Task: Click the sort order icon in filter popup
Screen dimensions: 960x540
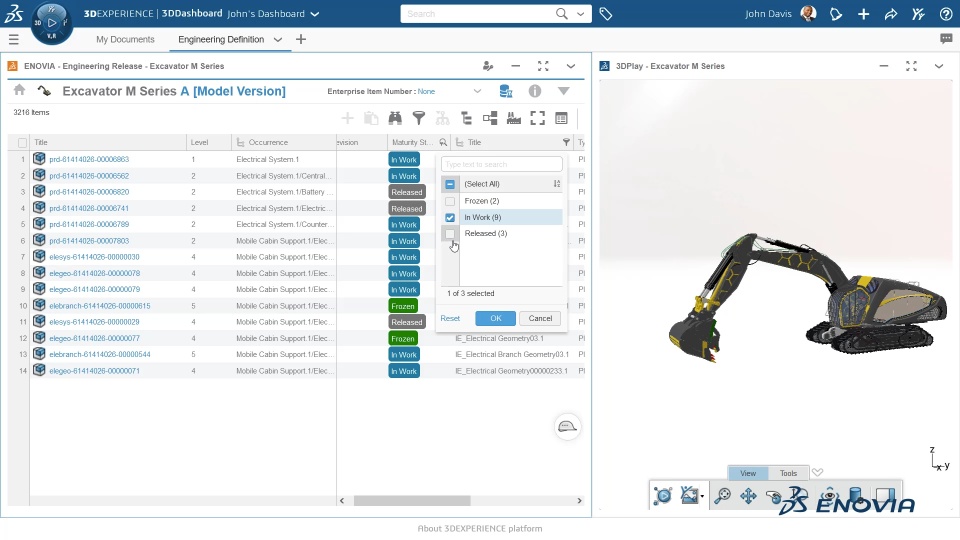Action: (557, 184)
